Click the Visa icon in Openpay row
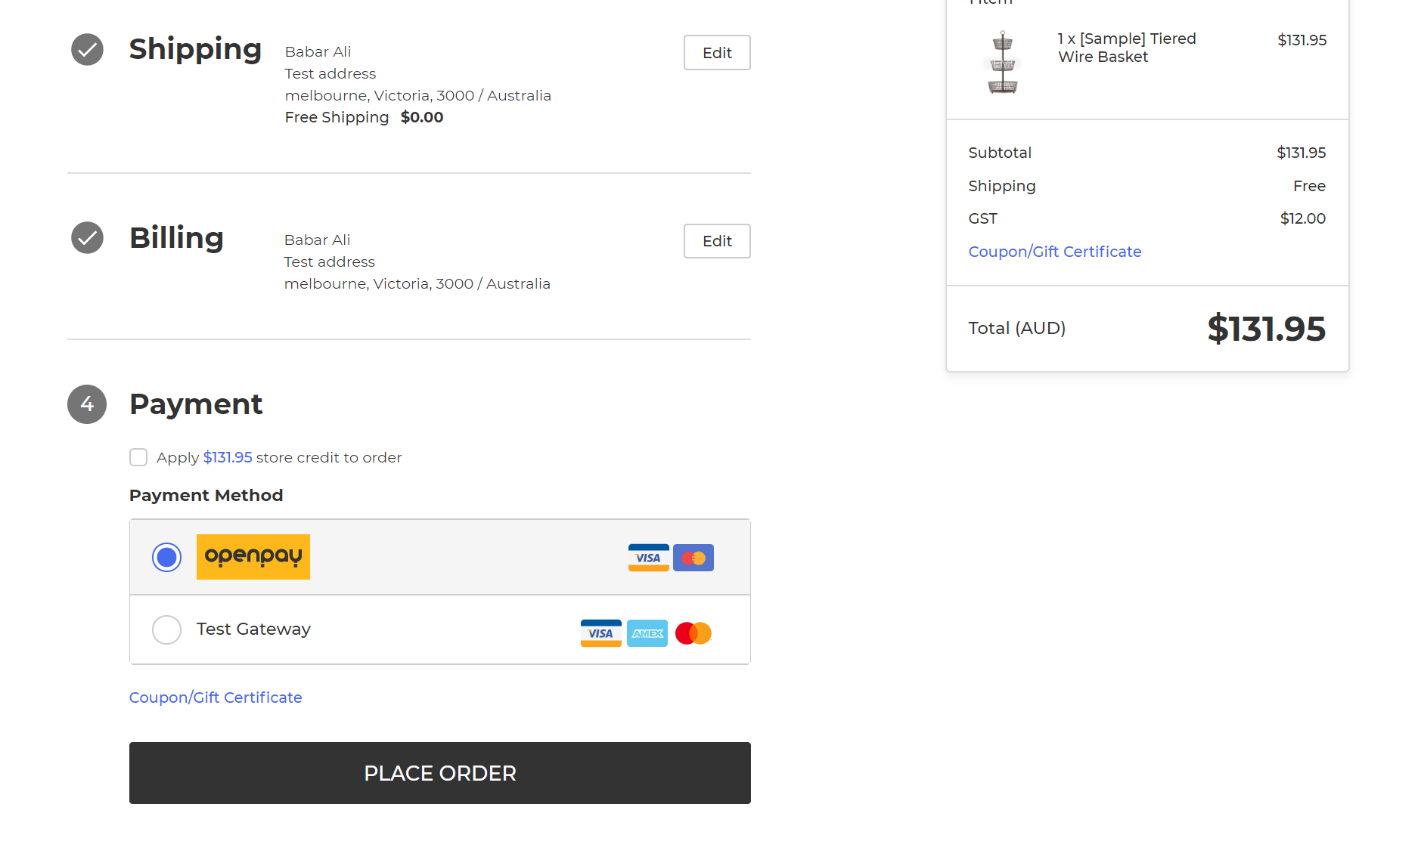Viewport: 1418px width, 863px height. pos(648,558)
